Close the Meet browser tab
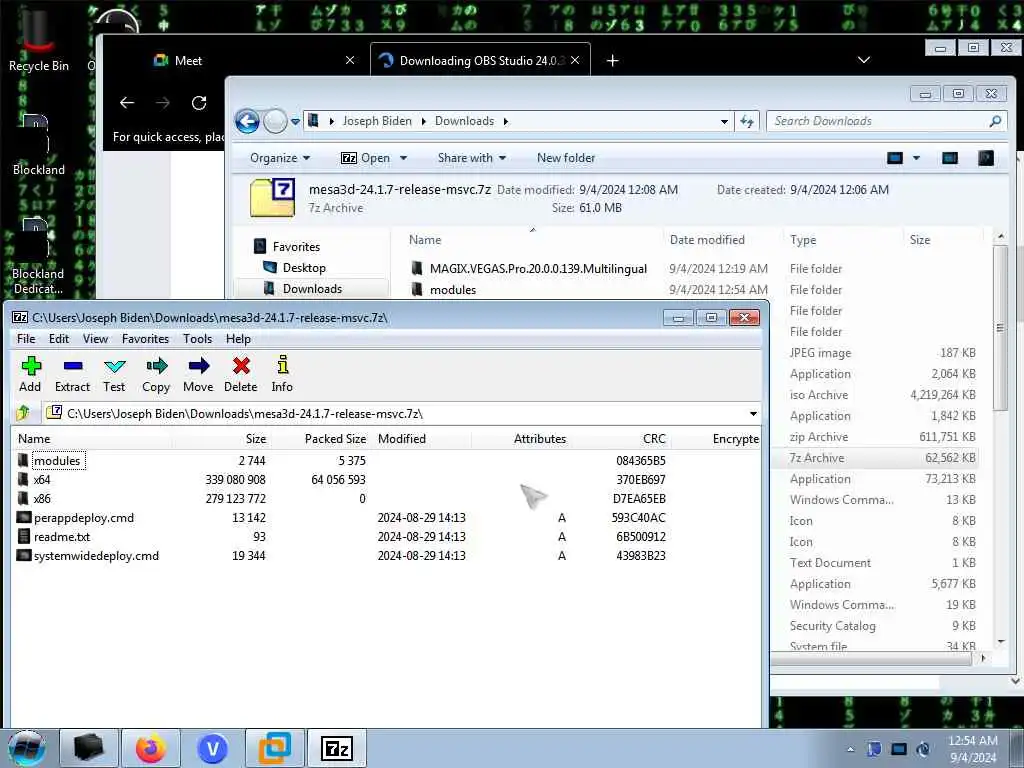The height and width of the screenshot is (768, 1024). tap(350, 60)
